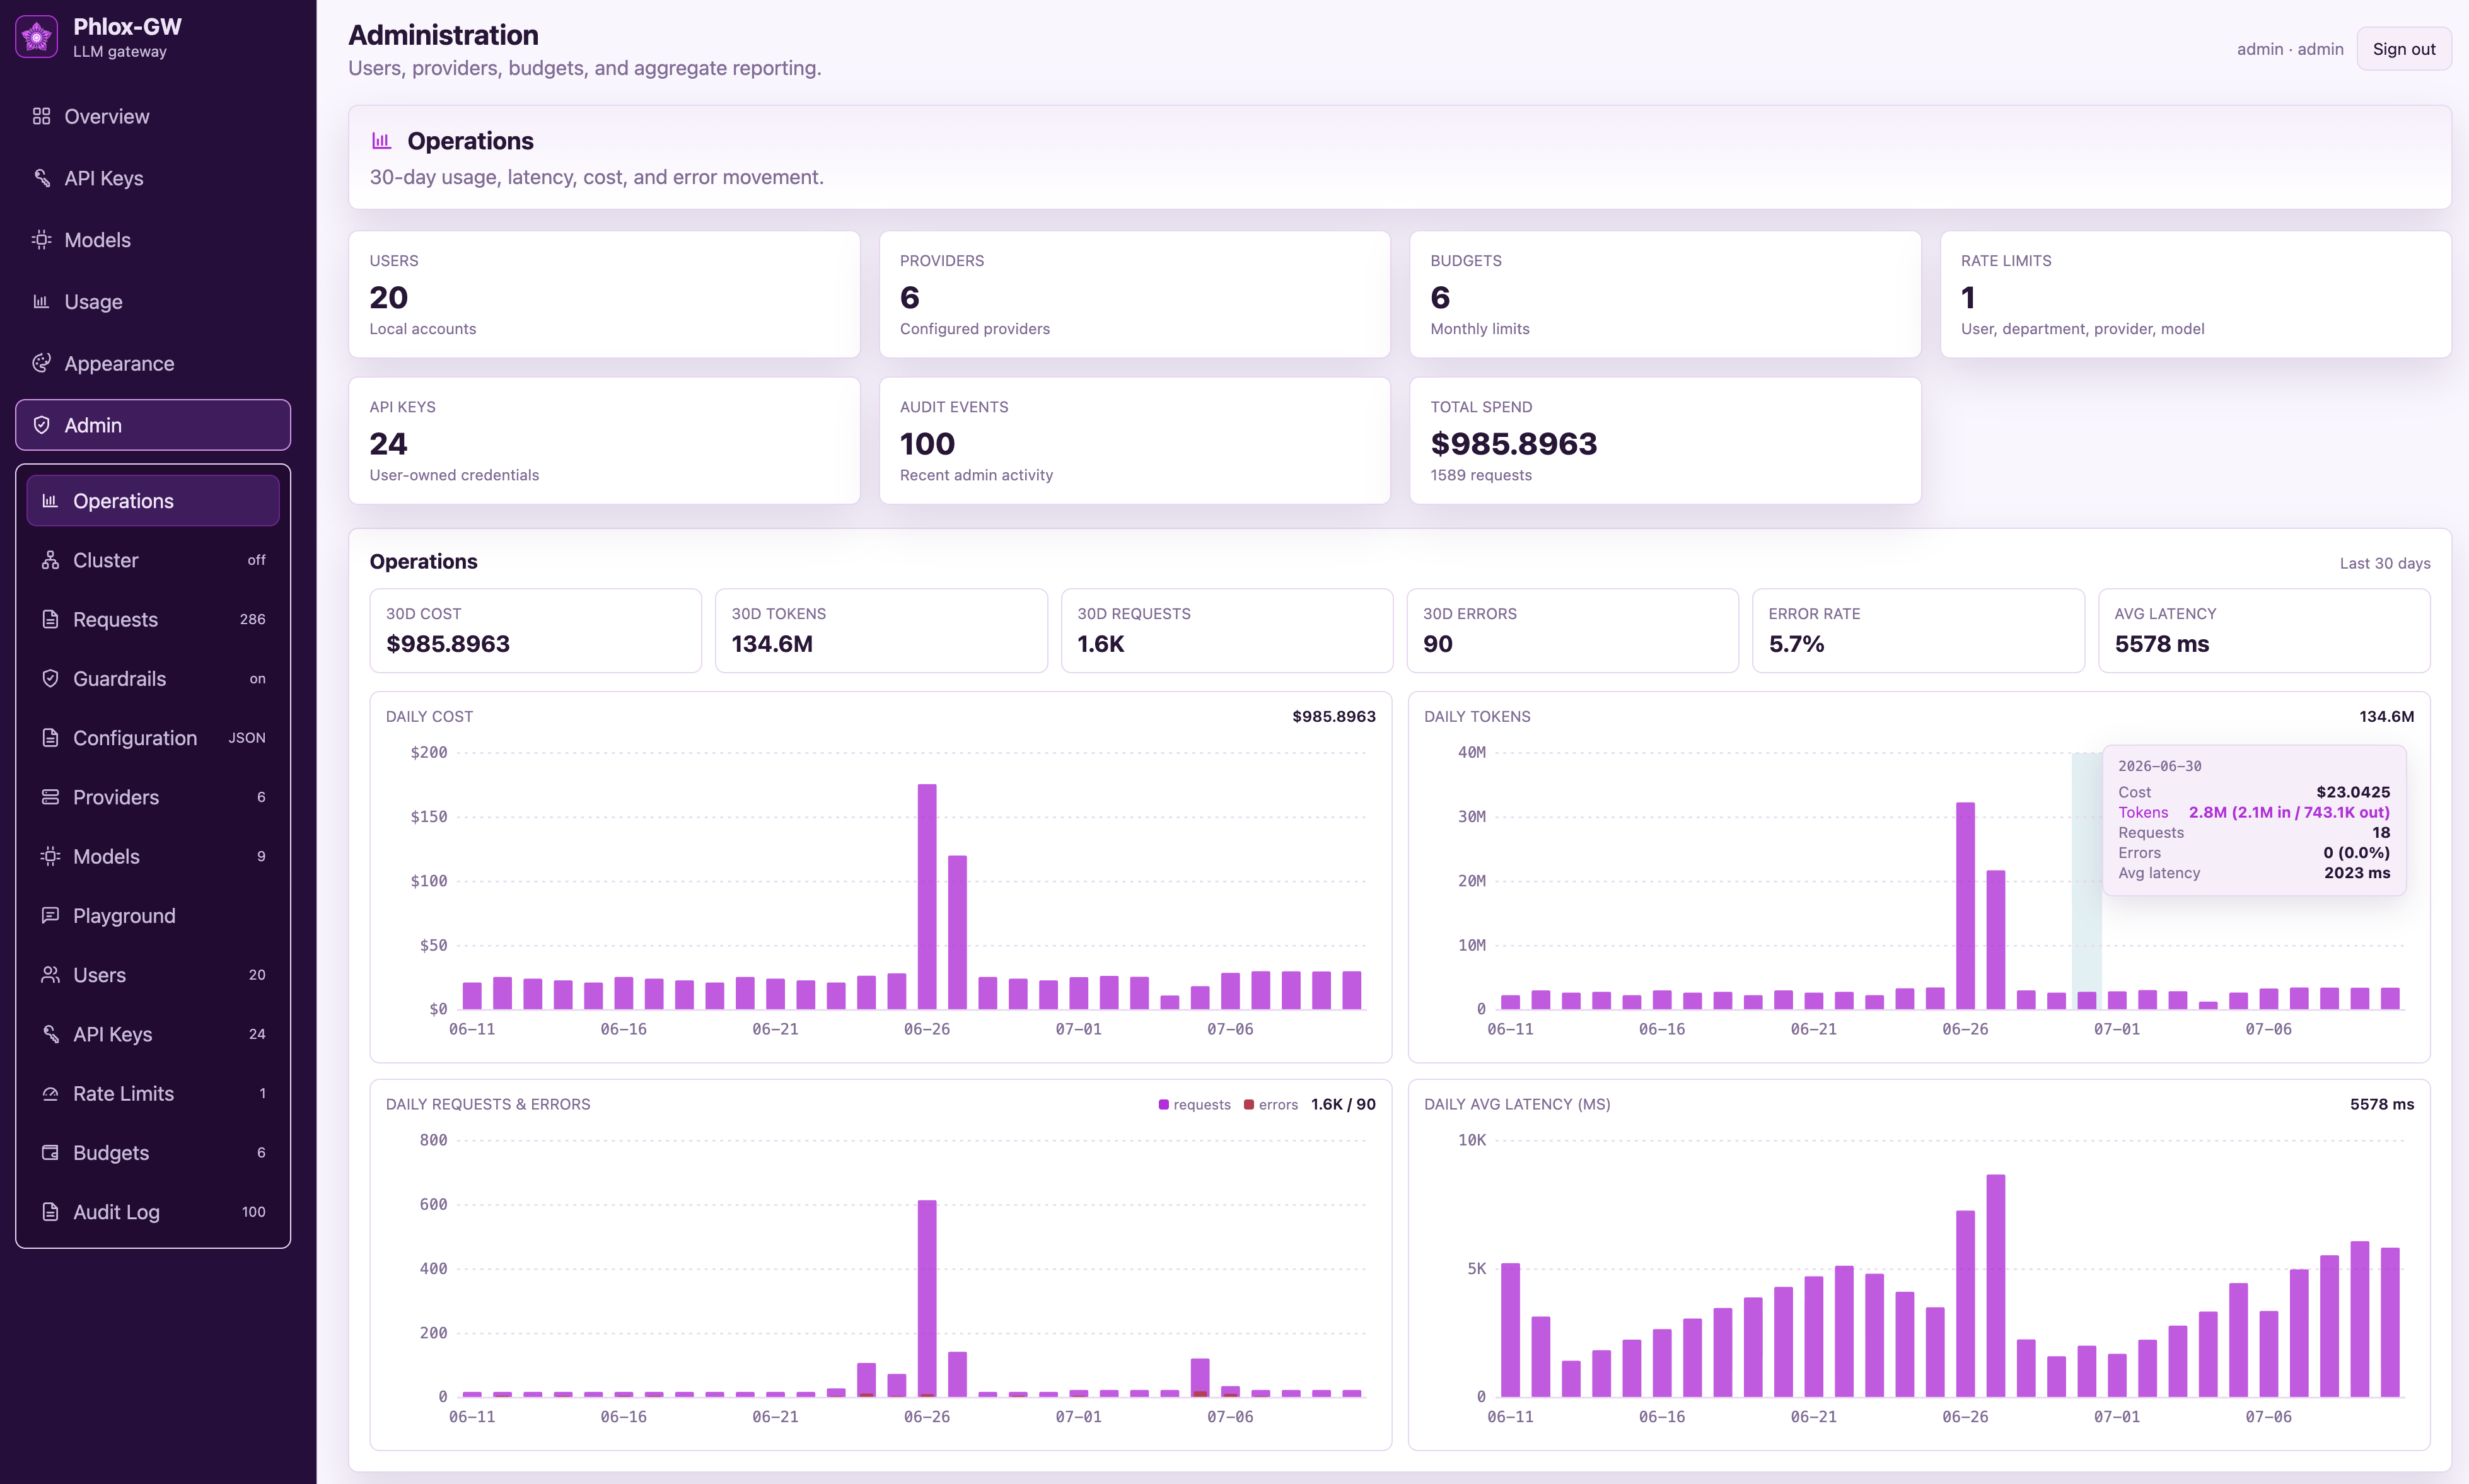Click the Providers server icon
2469x1484 pixels.
click(x=50, y=797)
